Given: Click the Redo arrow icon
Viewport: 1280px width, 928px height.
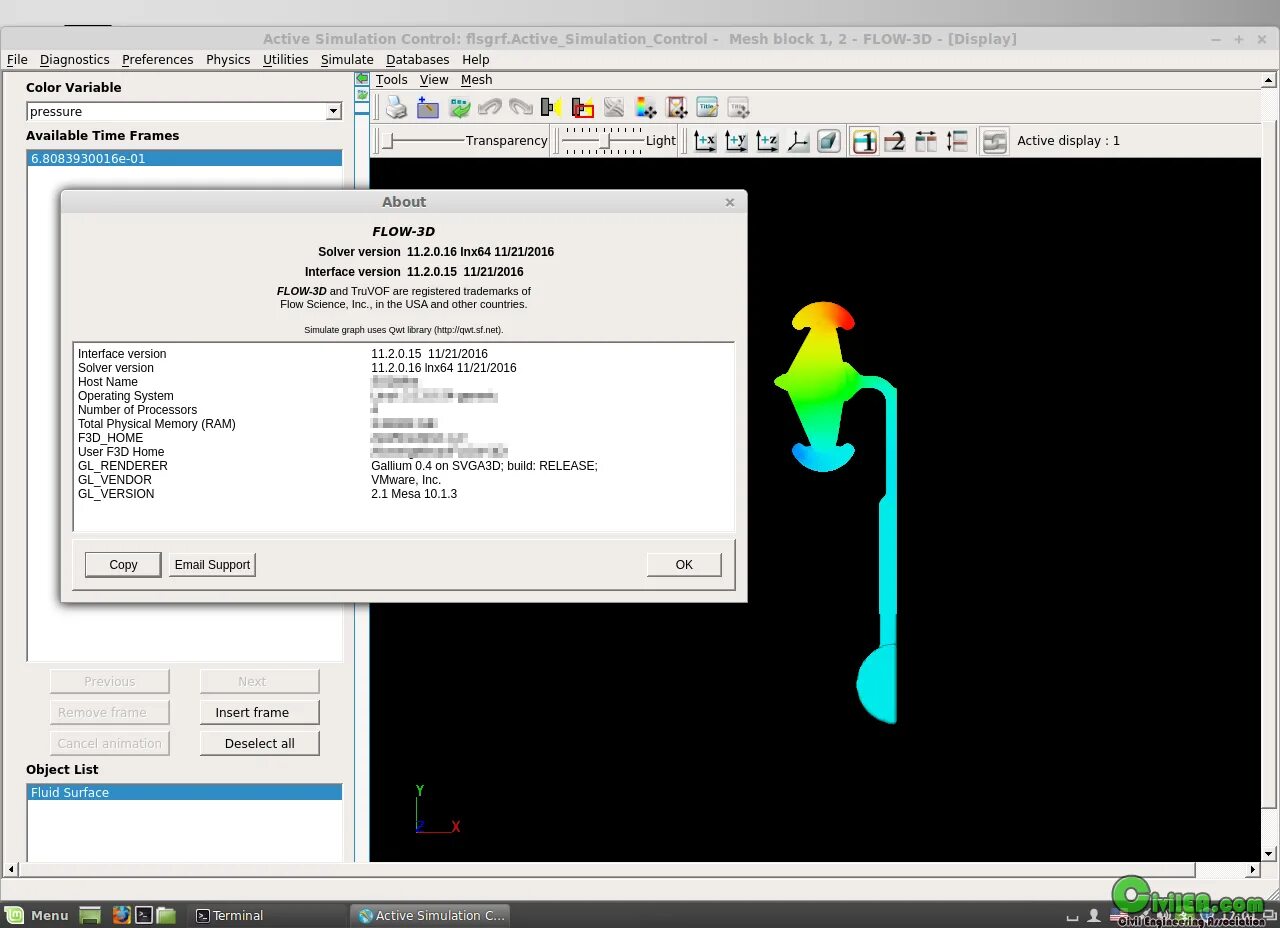Looking at the screenshot, I should [521, 108].
